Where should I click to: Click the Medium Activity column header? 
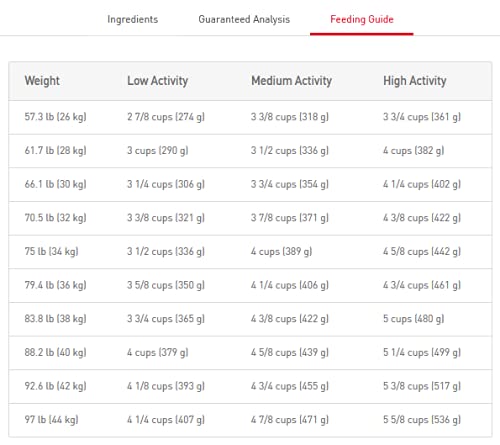[x=291, y=81]
